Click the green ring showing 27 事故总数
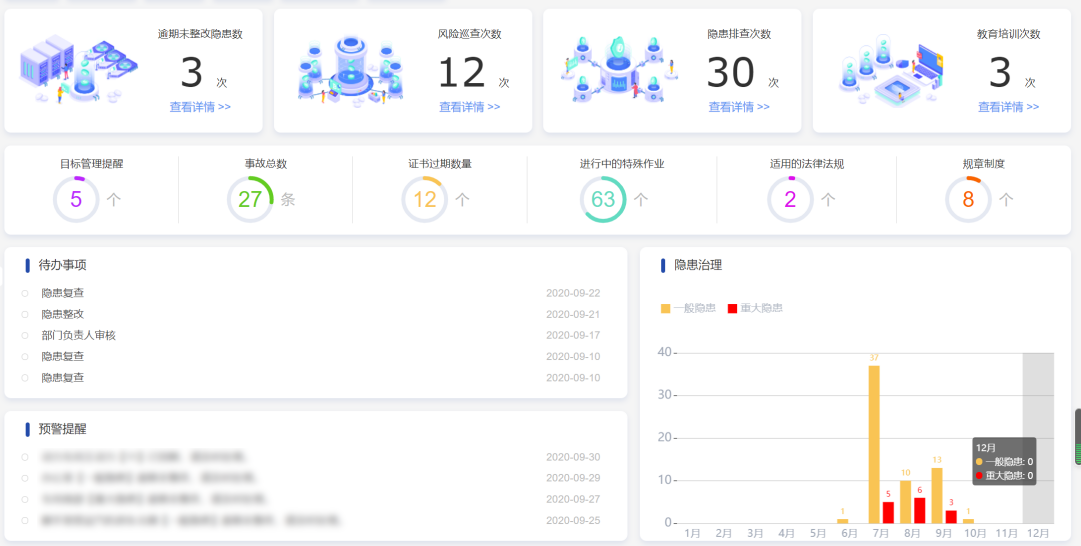Screen dimensions: 1081x546 [250, 200]
